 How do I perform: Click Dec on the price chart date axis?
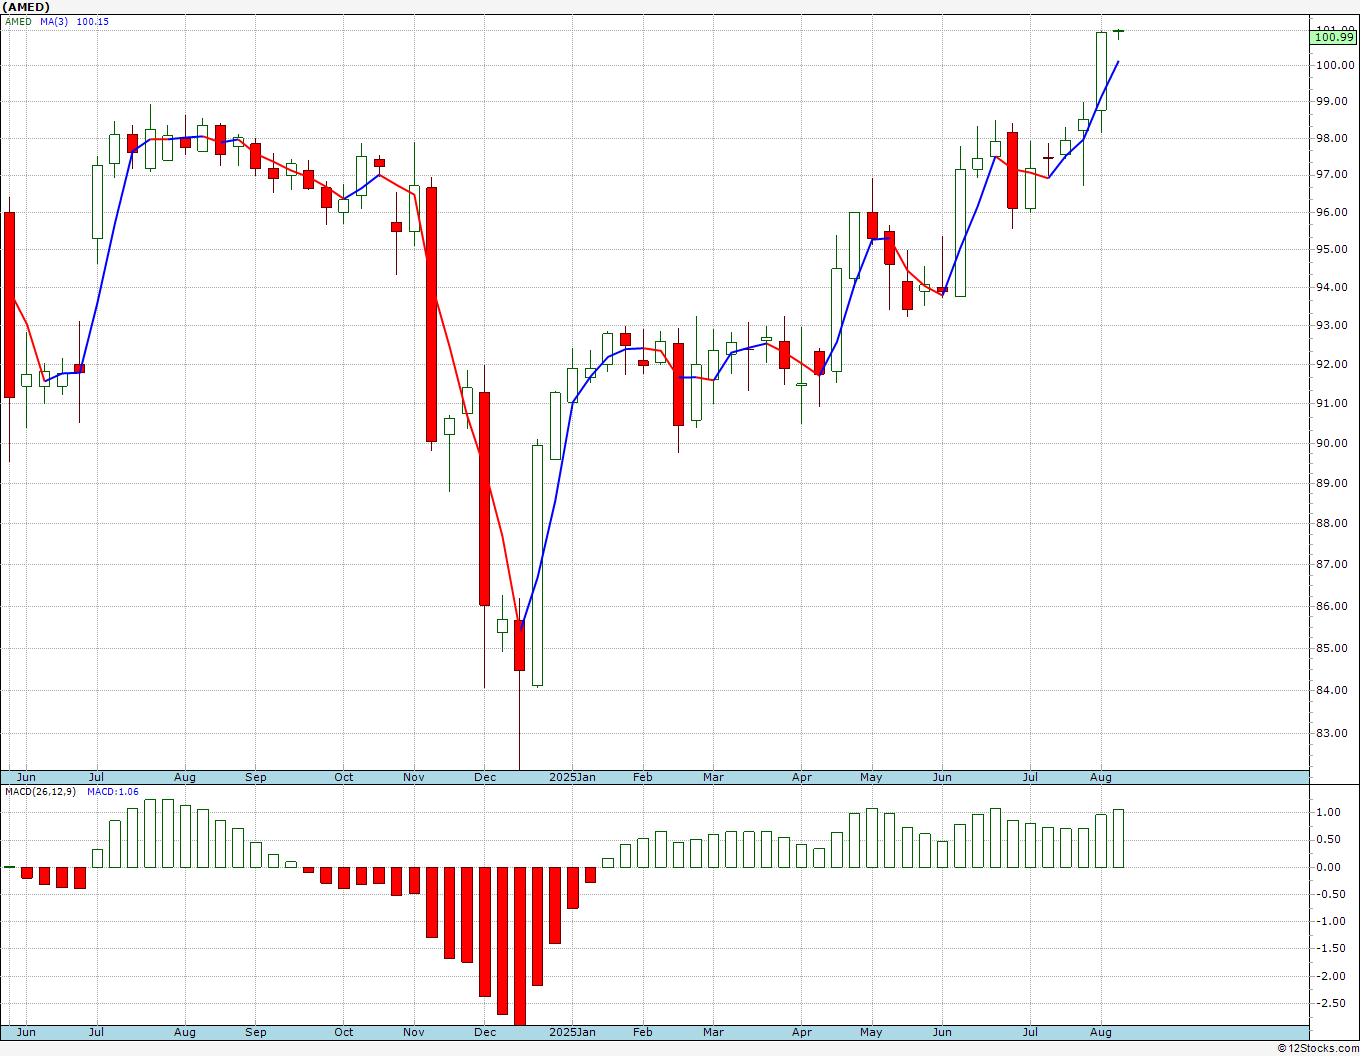pyautogui.click(x=485, y=777)
